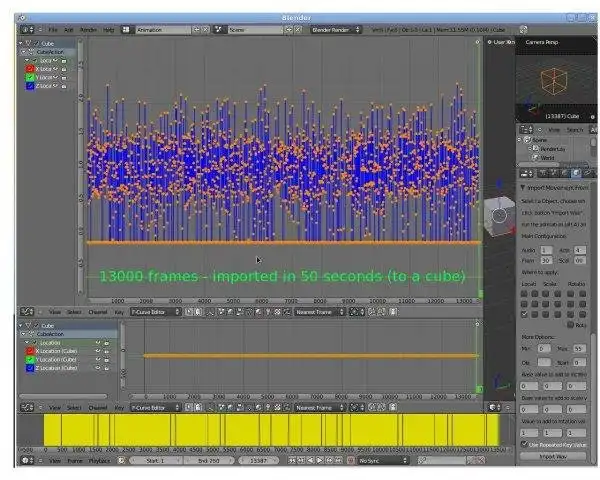The height and width of the screenshot is (480, 600).
Task: Click the Start: 1 frame field
Action: tap(156, 460)
